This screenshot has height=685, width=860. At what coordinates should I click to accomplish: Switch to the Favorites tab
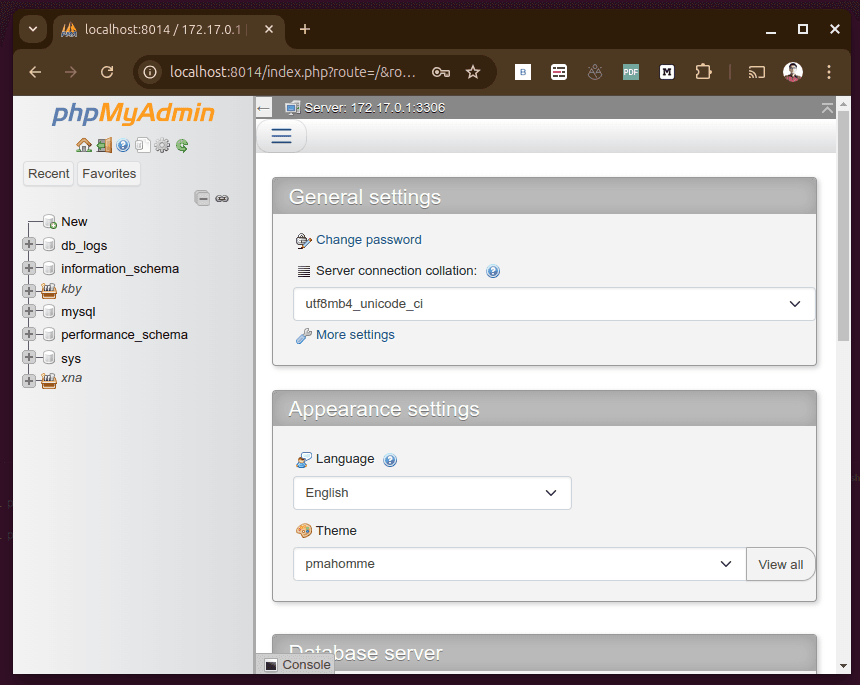109,174
